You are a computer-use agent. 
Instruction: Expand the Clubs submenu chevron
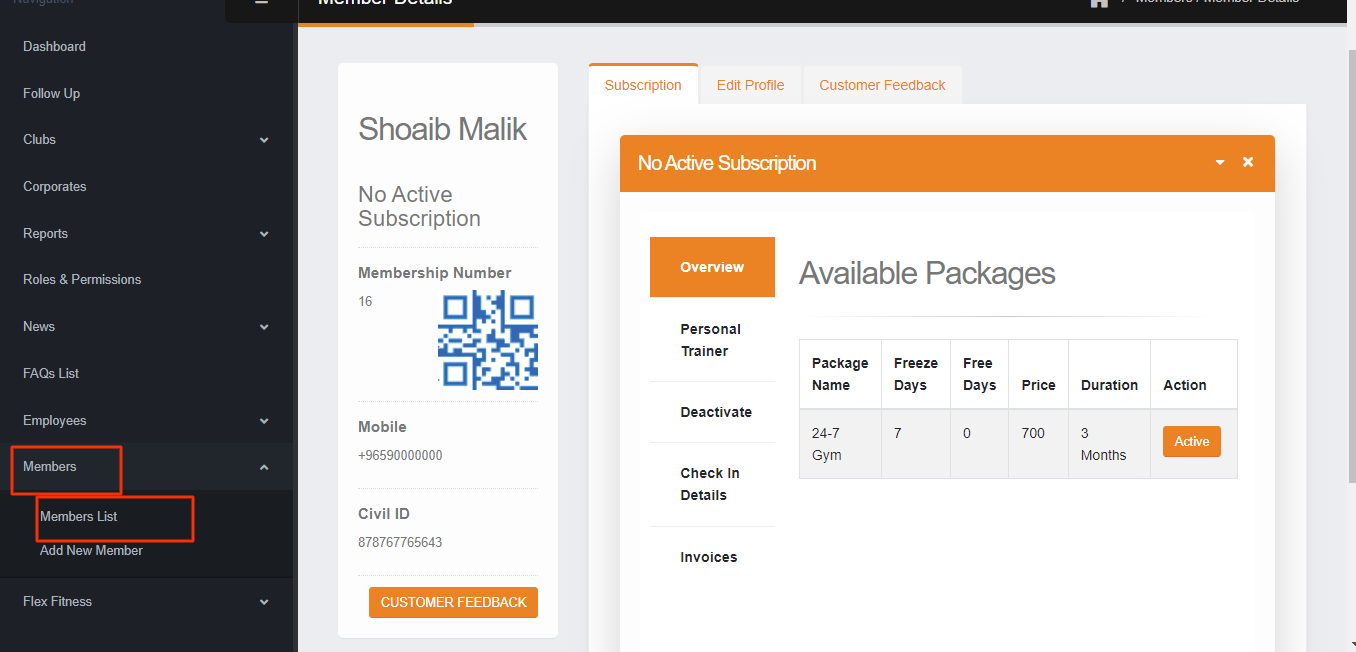pyautogui.click(x=264, y=140)
